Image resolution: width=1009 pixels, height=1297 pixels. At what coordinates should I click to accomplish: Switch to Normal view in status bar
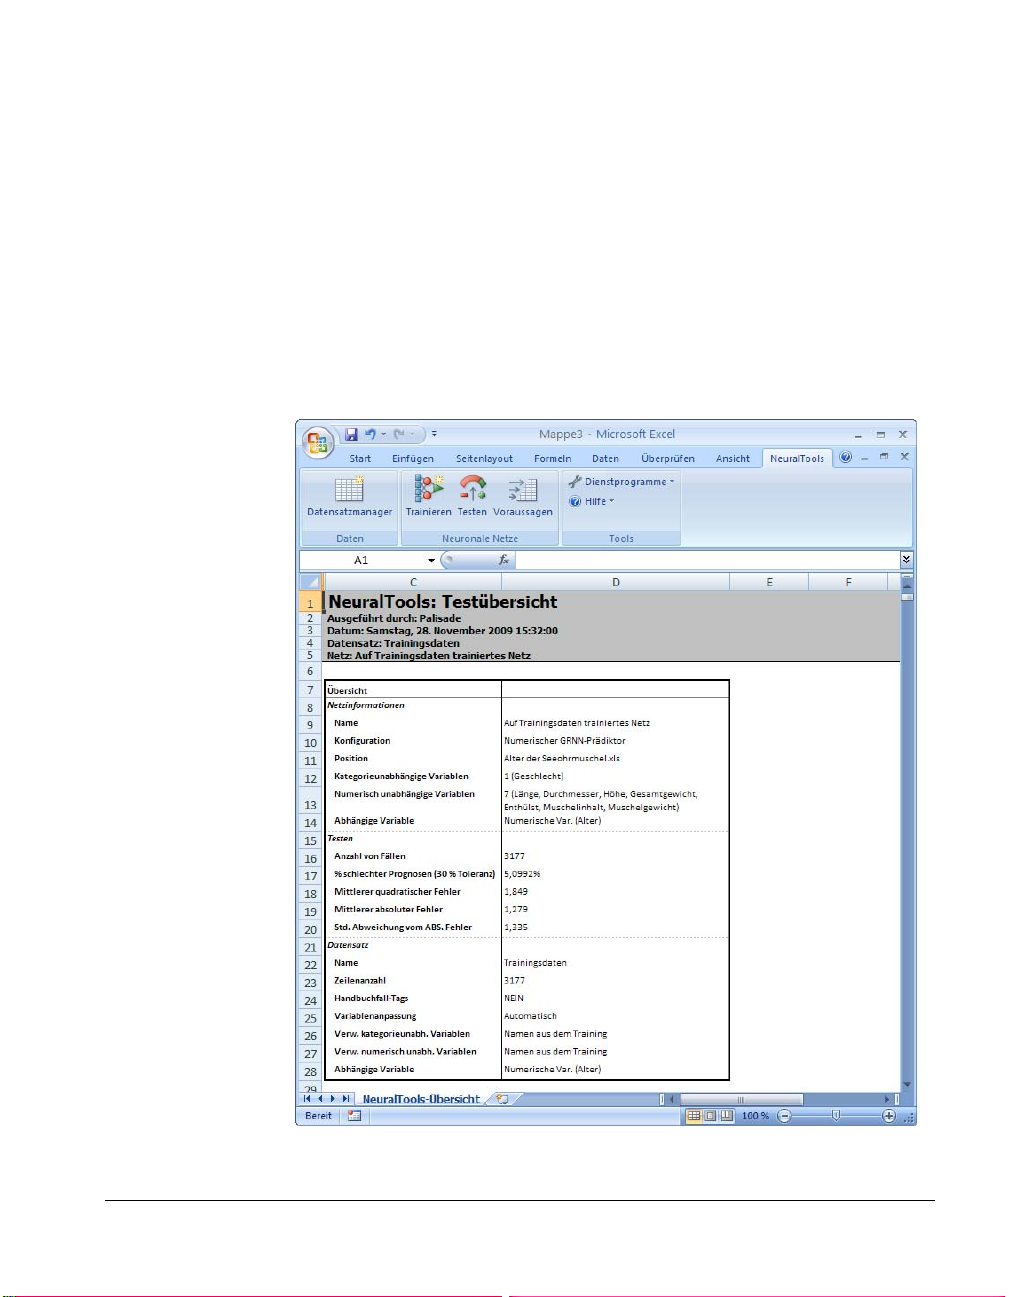point(693,1116)
